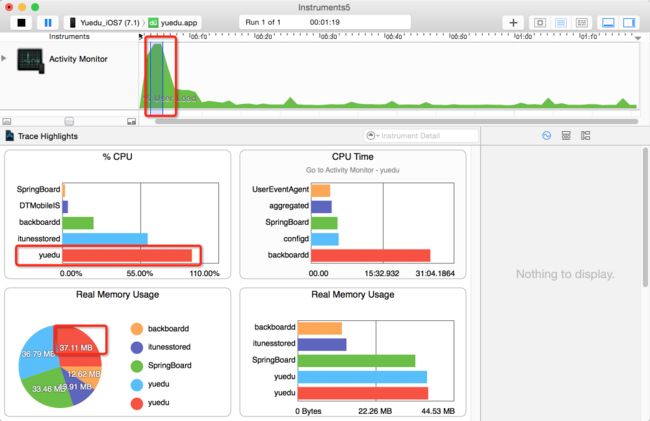
Task: Select the yuedu.app target application
Action: (173, 22)
